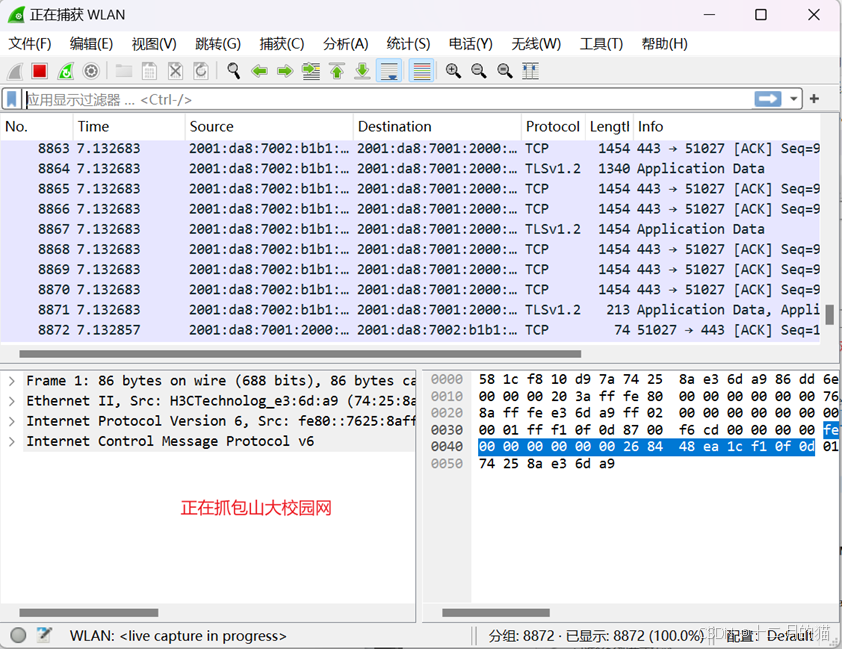Select packet 8867 Application Data row
The image size is (842, 649).
pyautogui.click(x=410, y=229)
